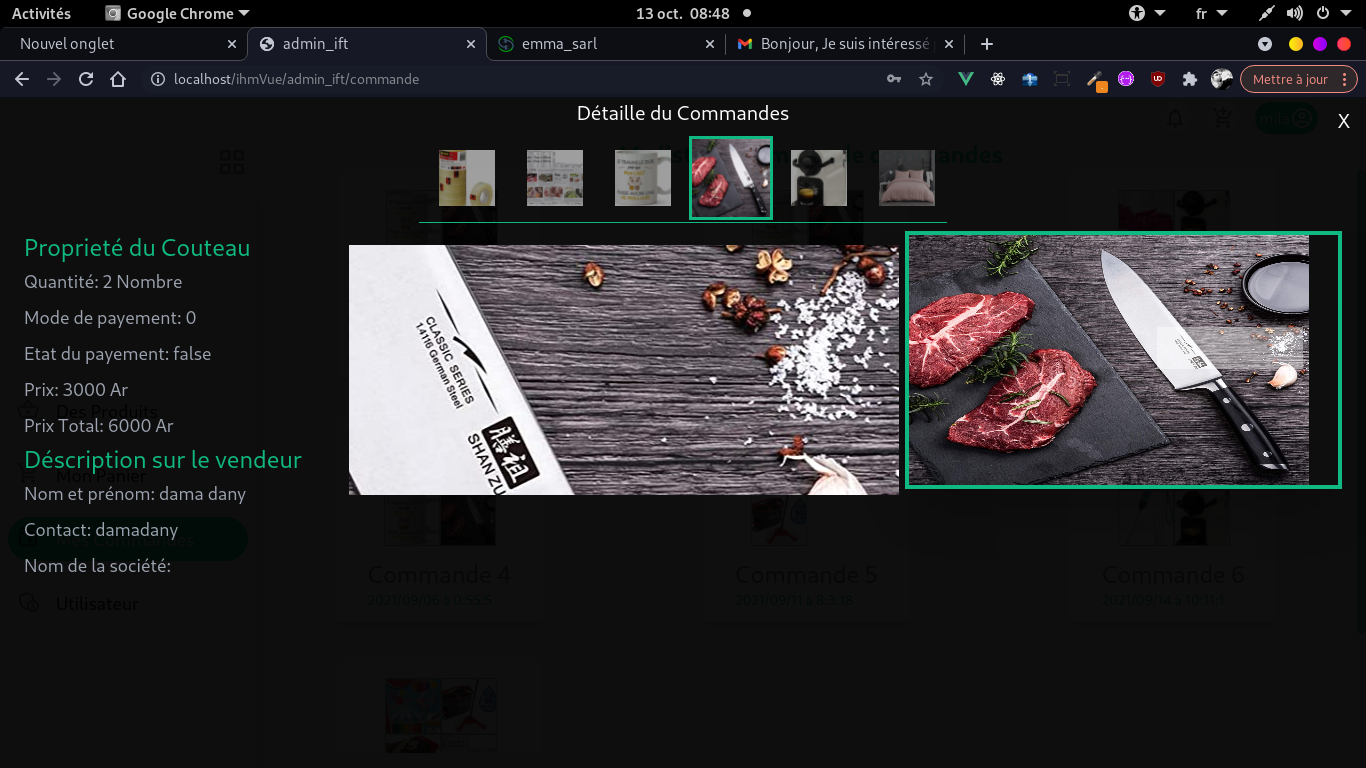Click the heading "Proprieté du Couteau"

[137, 248]
